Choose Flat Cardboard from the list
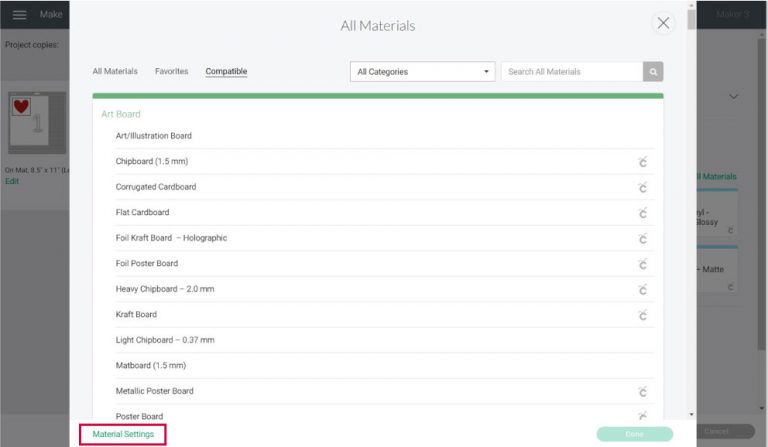This screenshot has height=447, width=768. 385,212
